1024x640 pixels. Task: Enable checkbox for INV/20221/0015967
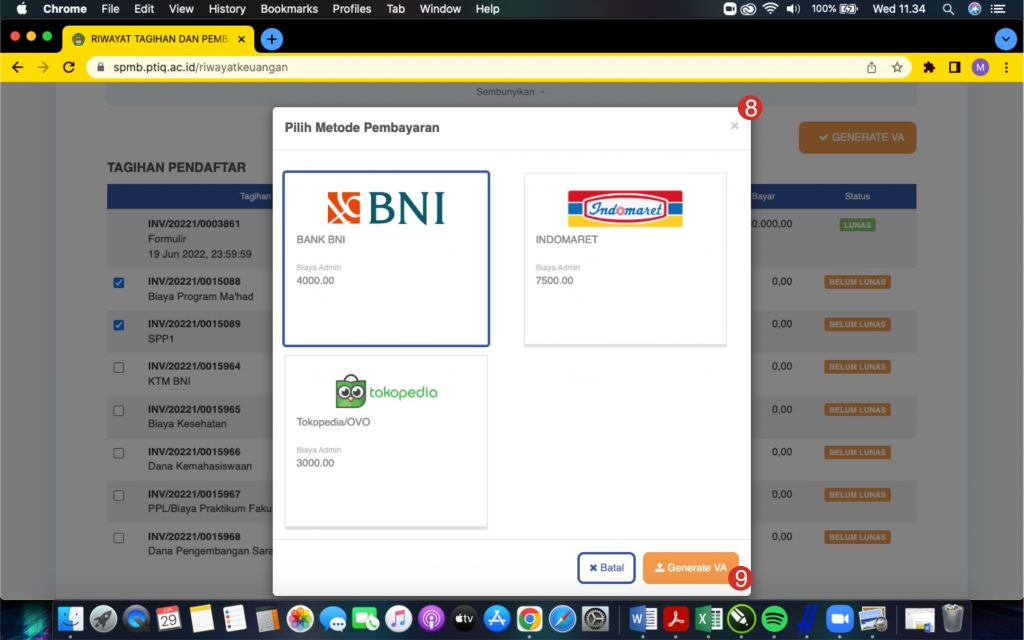click(119, 496)
